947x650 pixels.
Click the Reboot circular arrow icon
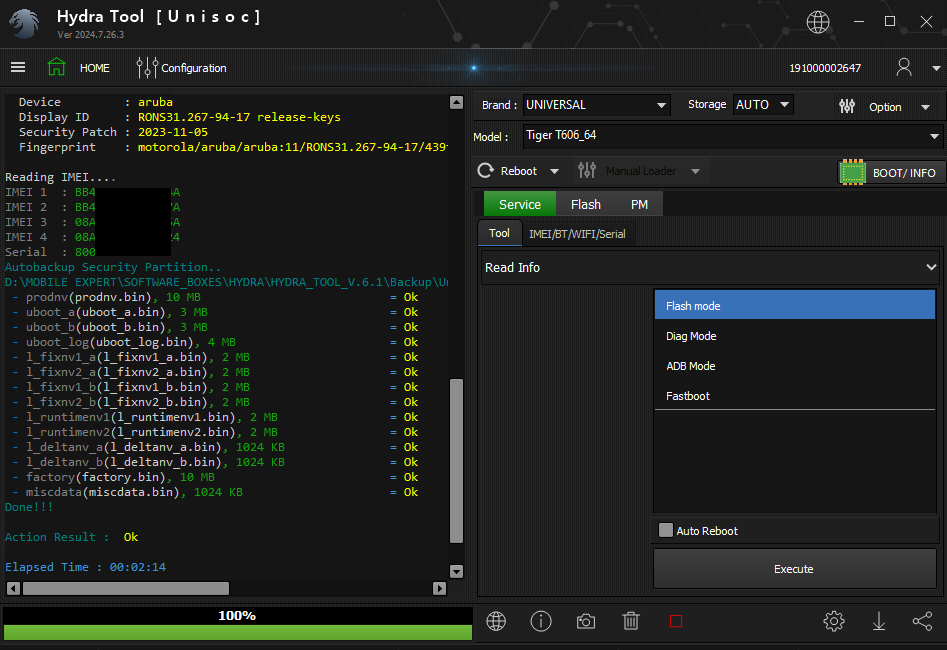tap(486, 171)
